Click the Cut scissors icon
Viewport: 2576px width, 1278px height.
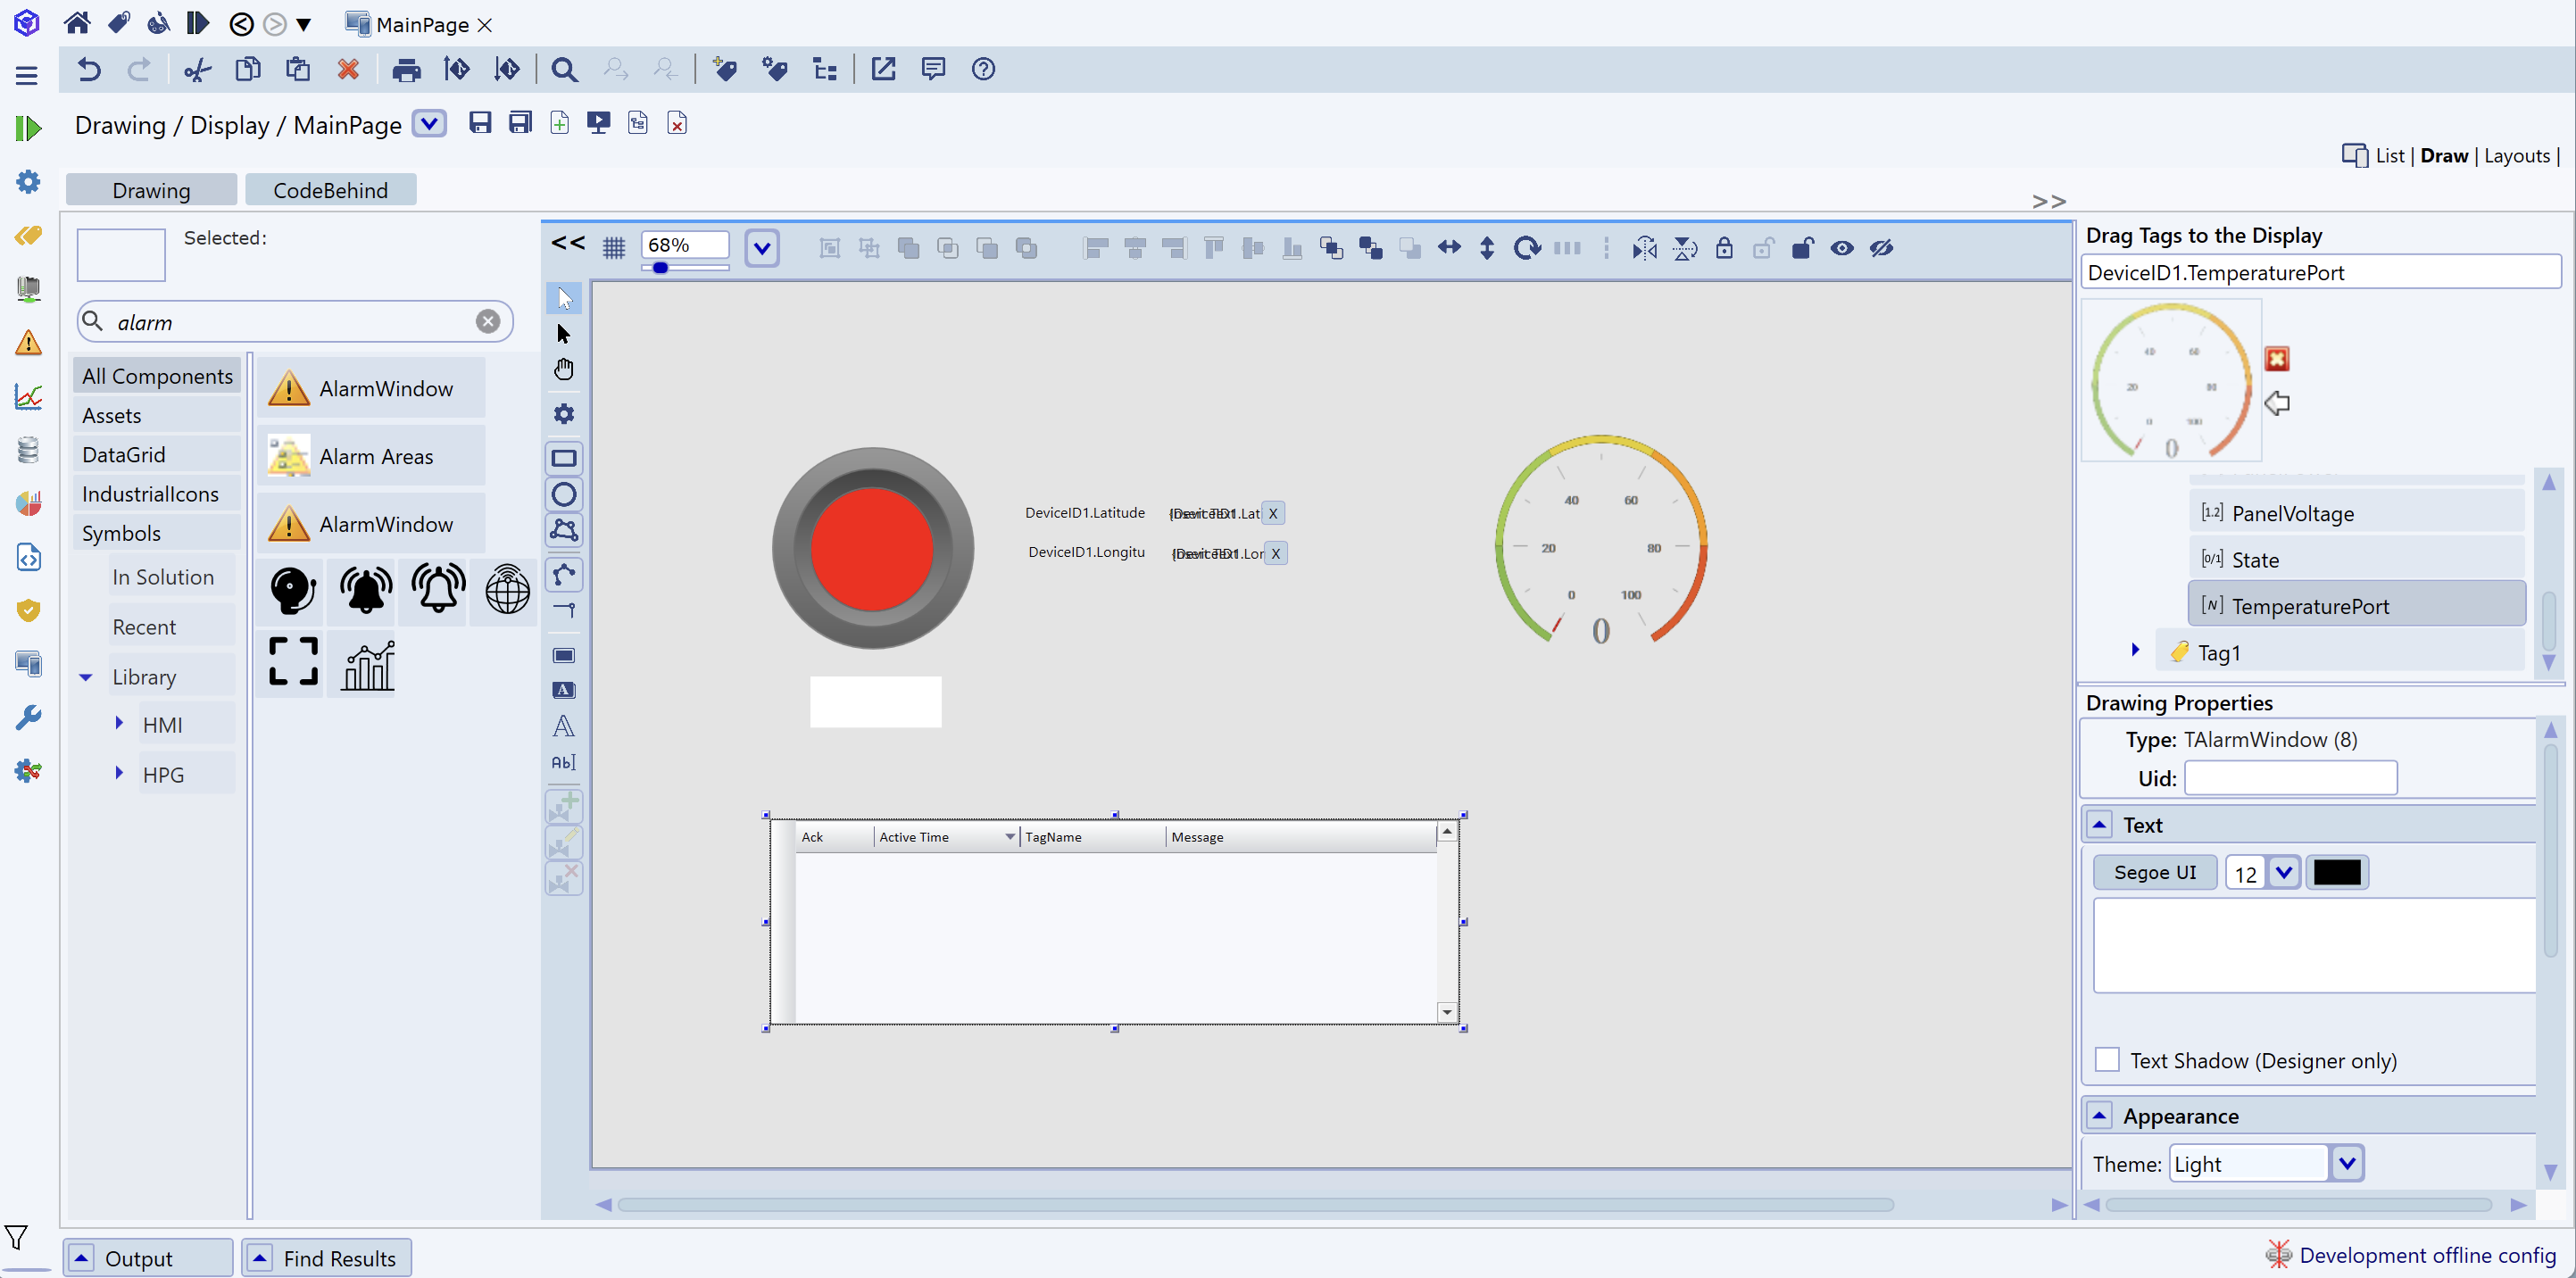197,69
